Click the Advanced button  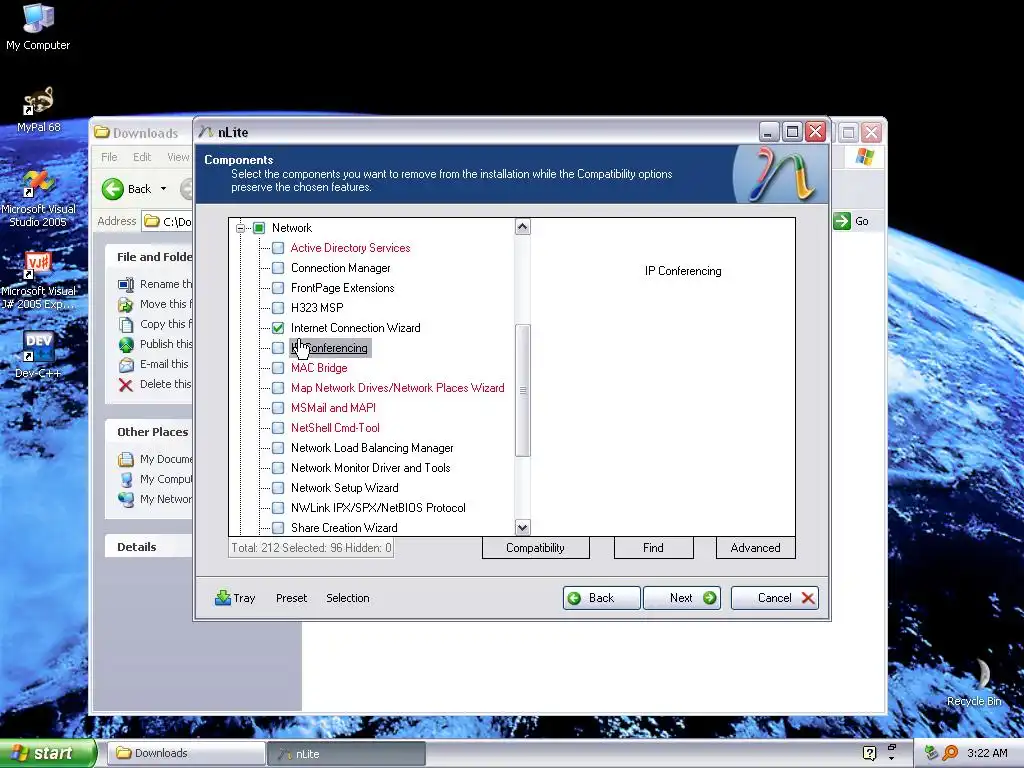tap(756, 548)
